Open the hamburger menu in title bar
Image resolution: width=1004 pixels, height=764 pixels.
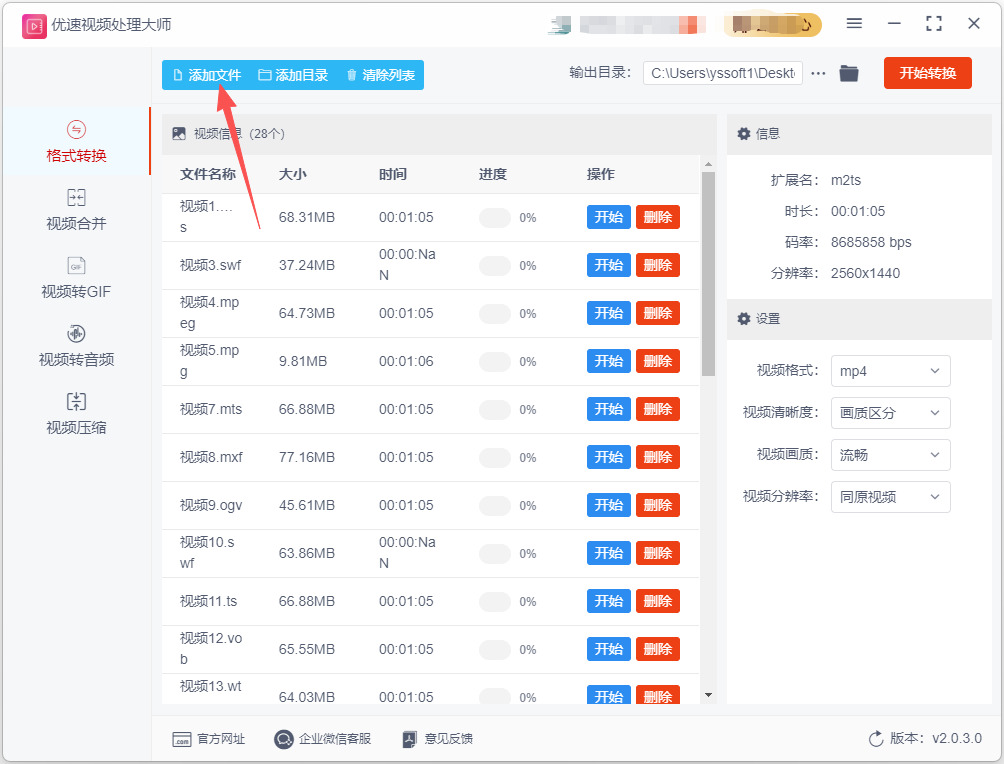point(854,24)
